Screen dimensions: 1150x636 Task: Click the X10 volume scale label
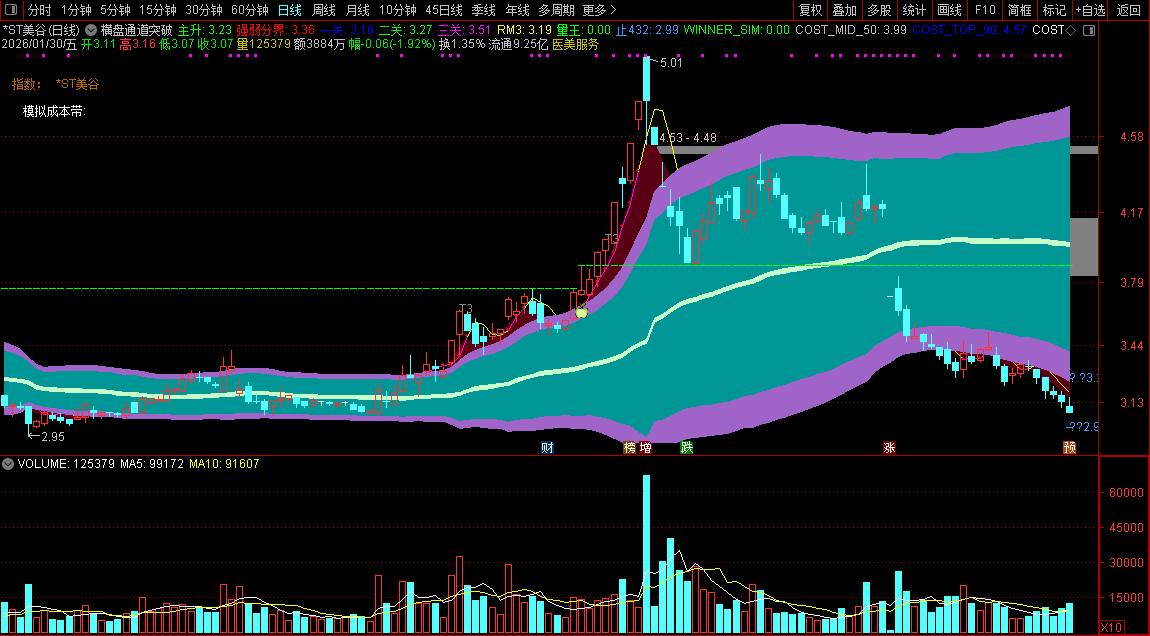1112,627
